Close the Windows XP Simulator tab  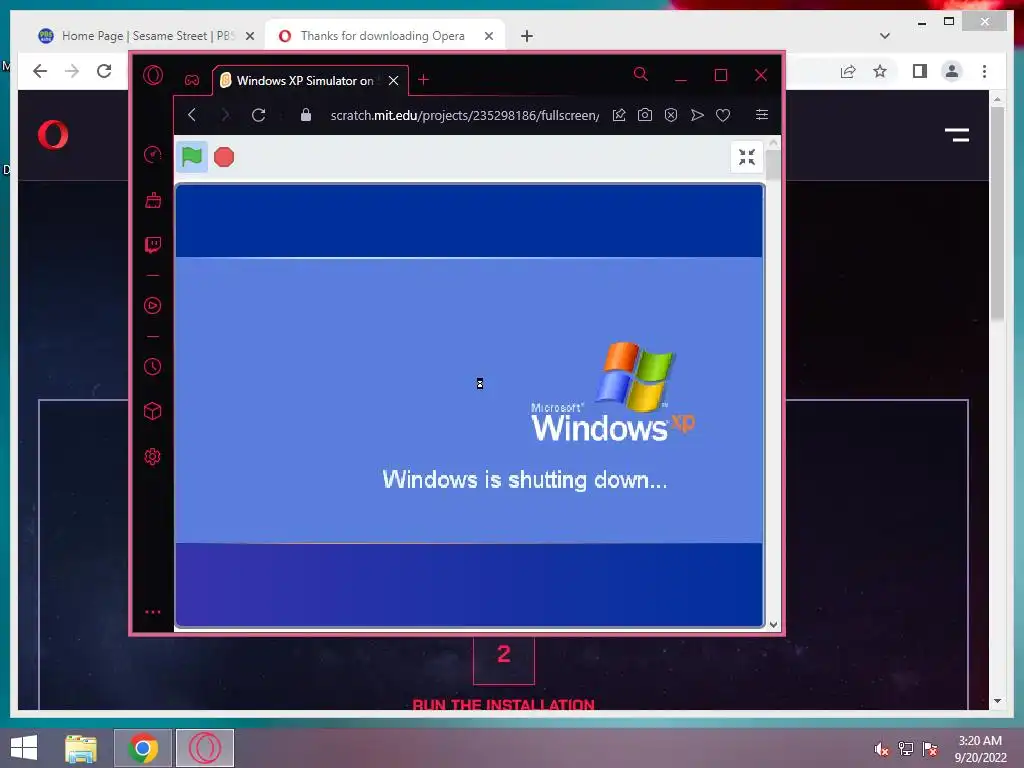click(393, 80)
